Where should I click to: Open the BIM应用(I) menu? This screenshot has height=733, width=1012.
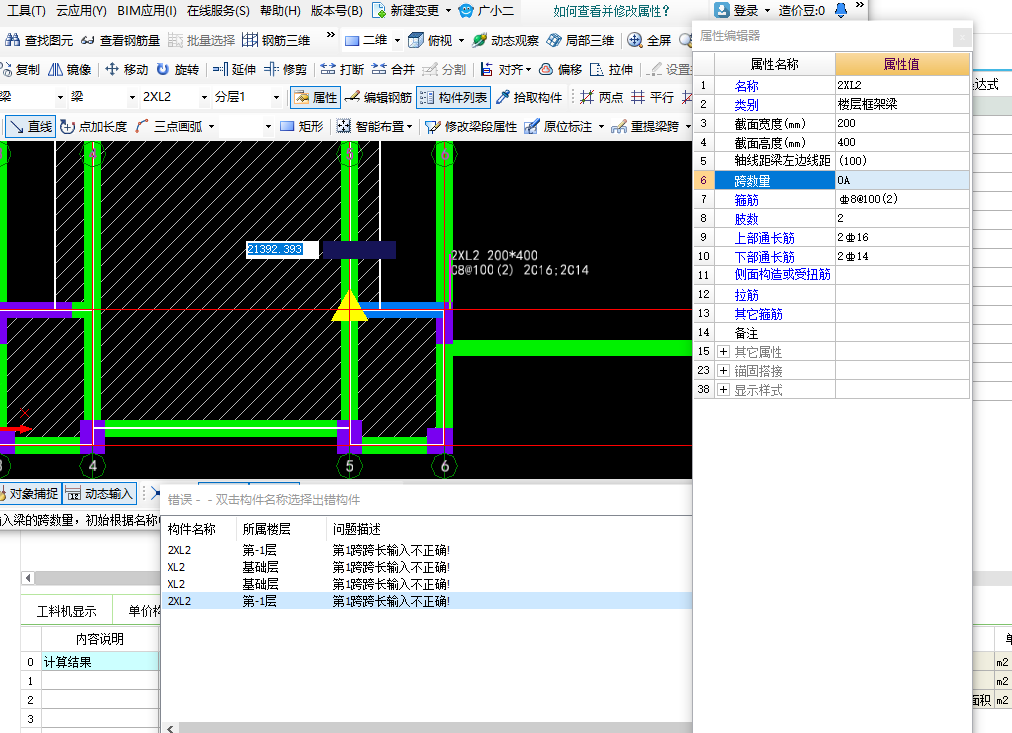pos(147,10)
